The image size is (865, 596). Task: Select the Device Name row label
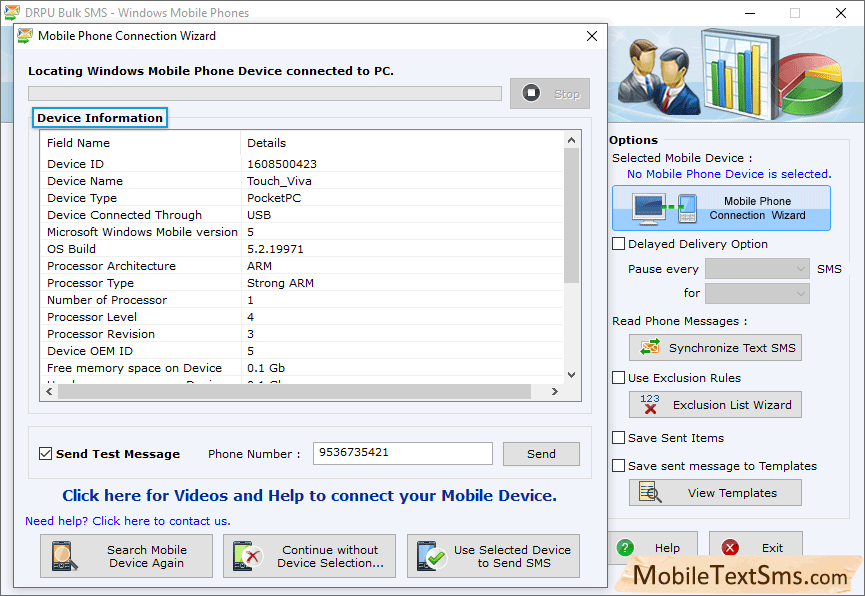point(85,181)
